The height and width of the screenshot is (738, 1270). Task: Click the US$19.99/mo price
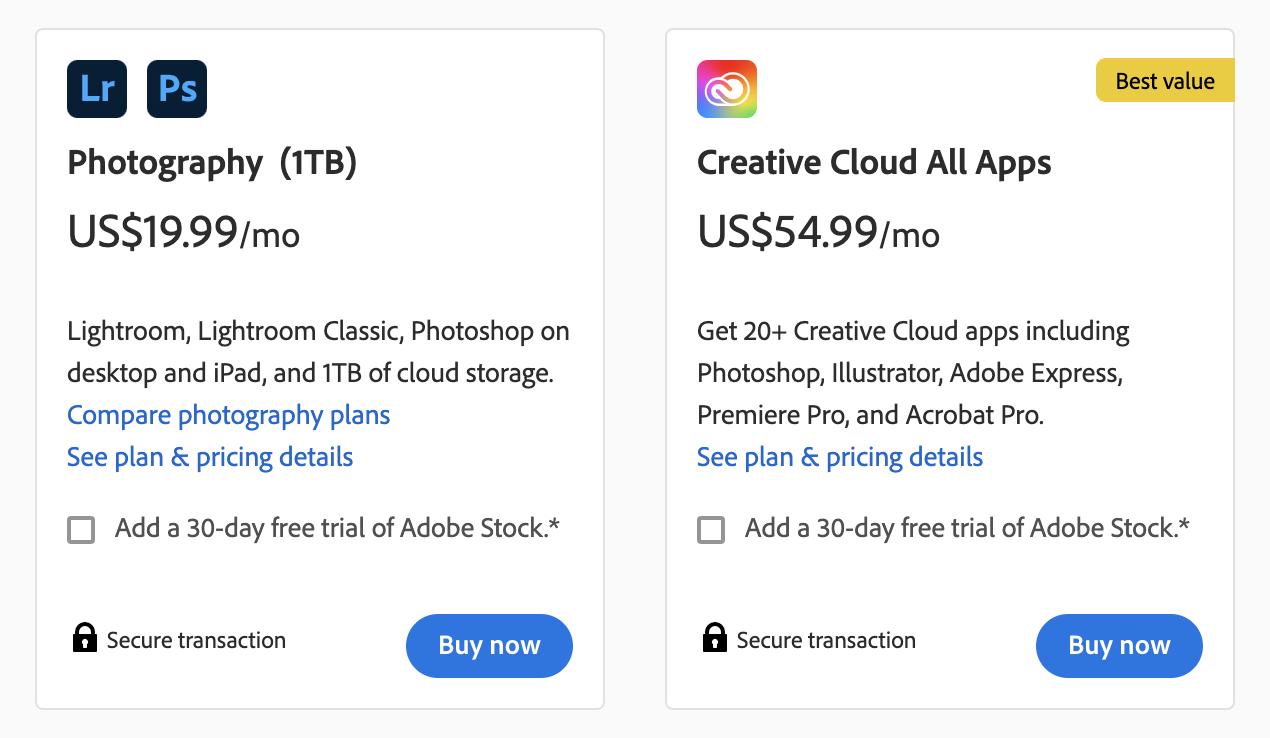(x=184, y=233)
